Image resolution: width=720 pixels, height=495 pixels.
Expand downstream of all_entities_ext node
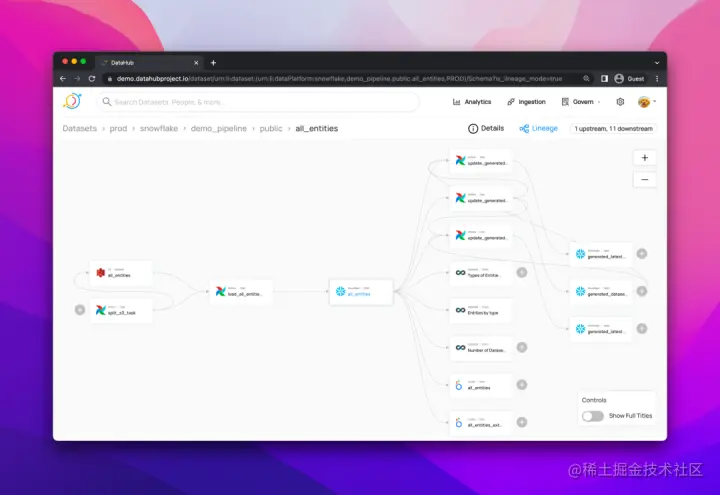coord(522,422)
